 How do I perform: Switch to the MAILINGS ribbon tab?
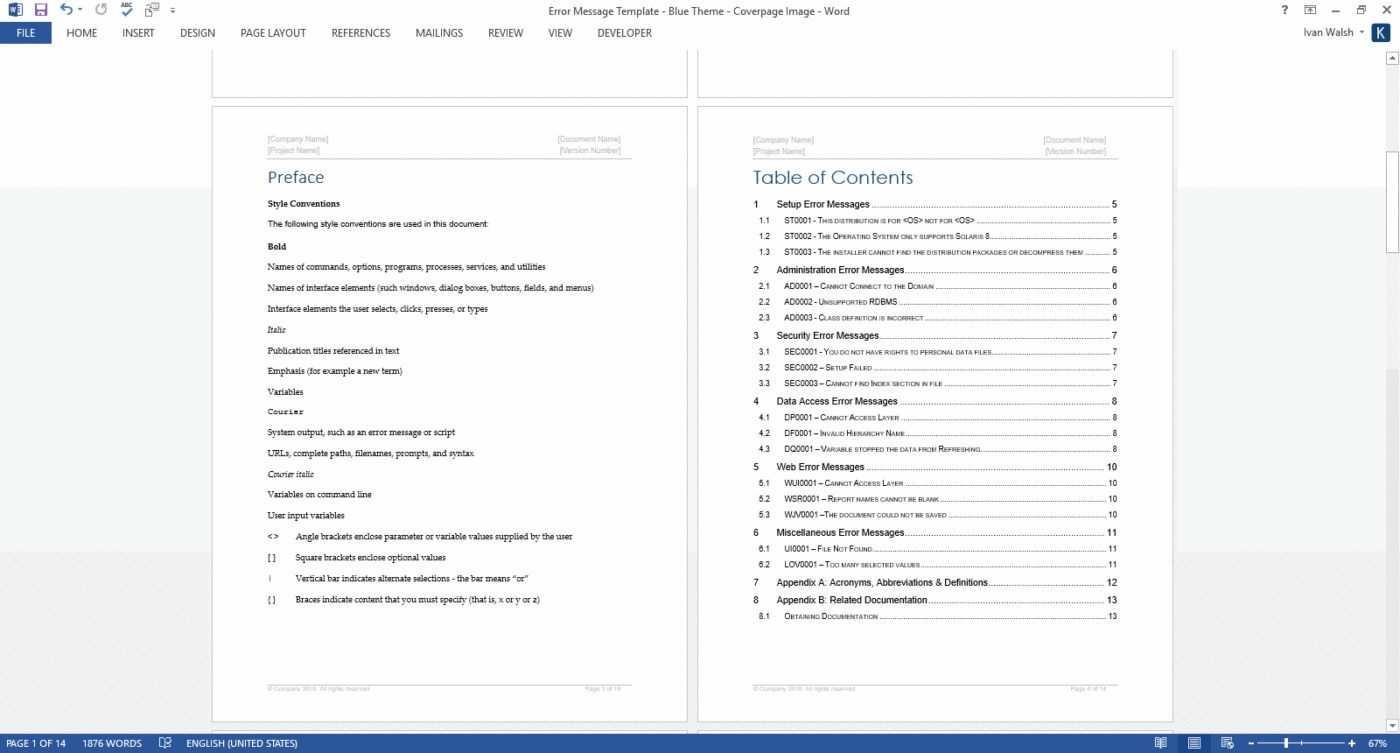point(438,32)
